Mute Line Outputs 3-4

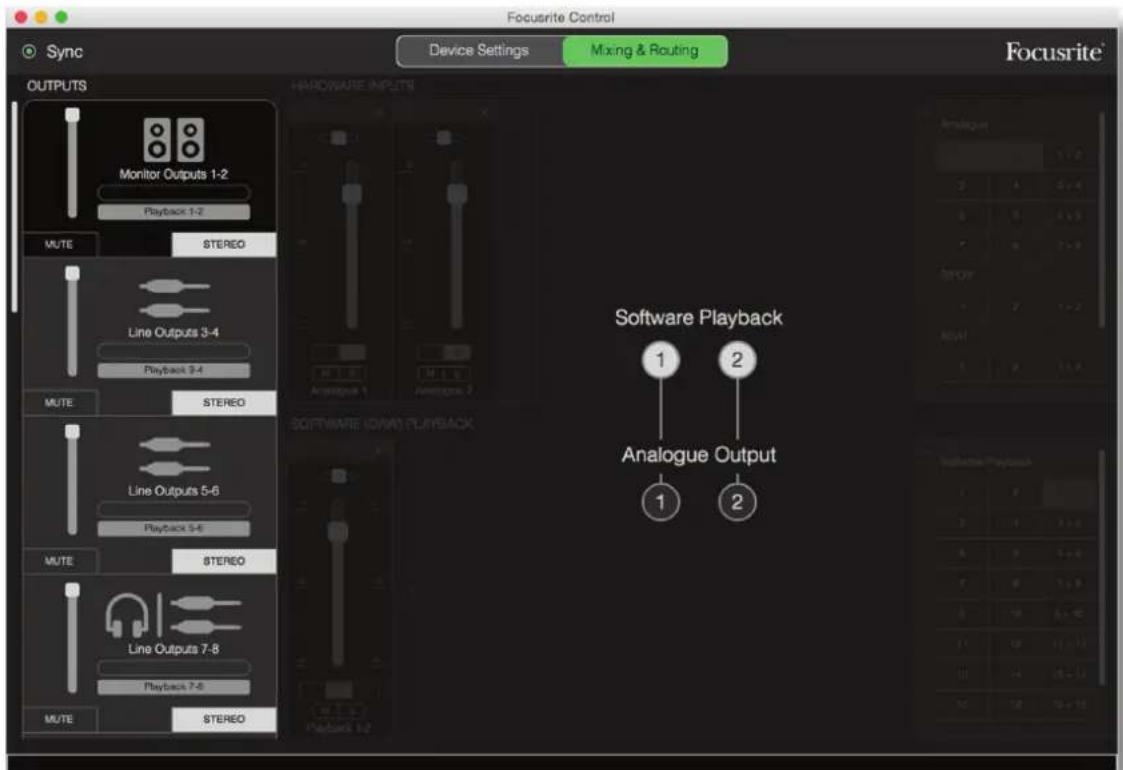click(60, 403)
